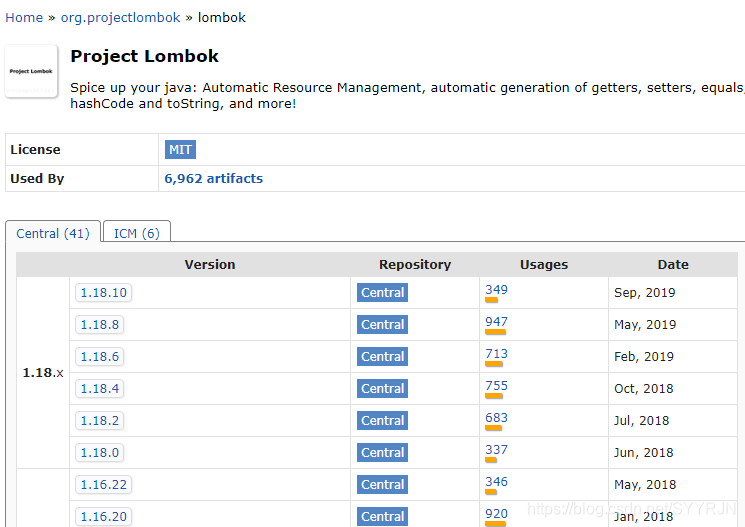The image size is (745, 527).
Task: Open the 337 usages link
Action: (x=496, y=450)
